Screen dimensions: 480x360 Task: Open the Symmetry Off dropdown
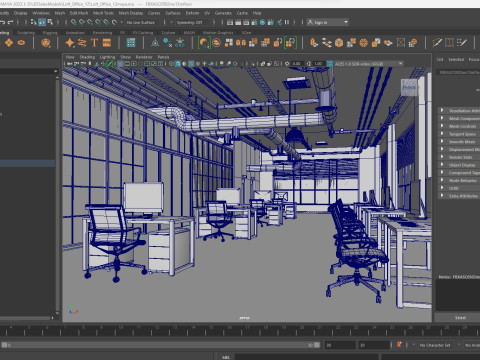[190, 22]
